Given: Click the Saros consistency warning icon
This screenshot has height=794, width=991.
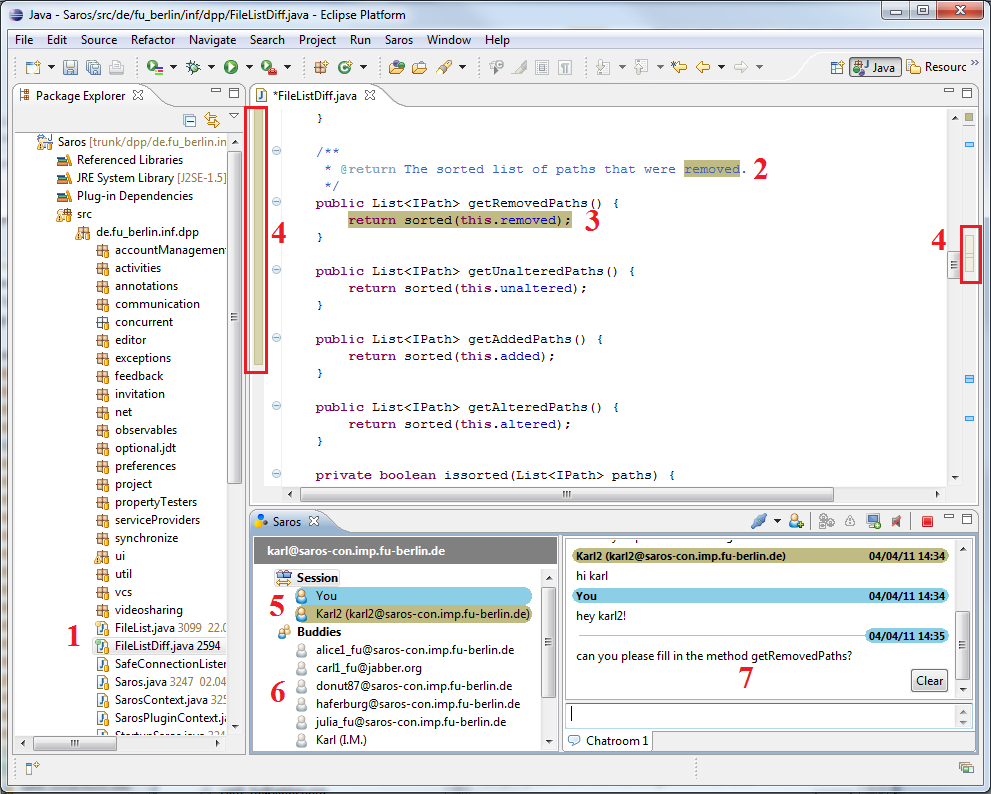Looking at the screenshot, I should tap(850, 521).
